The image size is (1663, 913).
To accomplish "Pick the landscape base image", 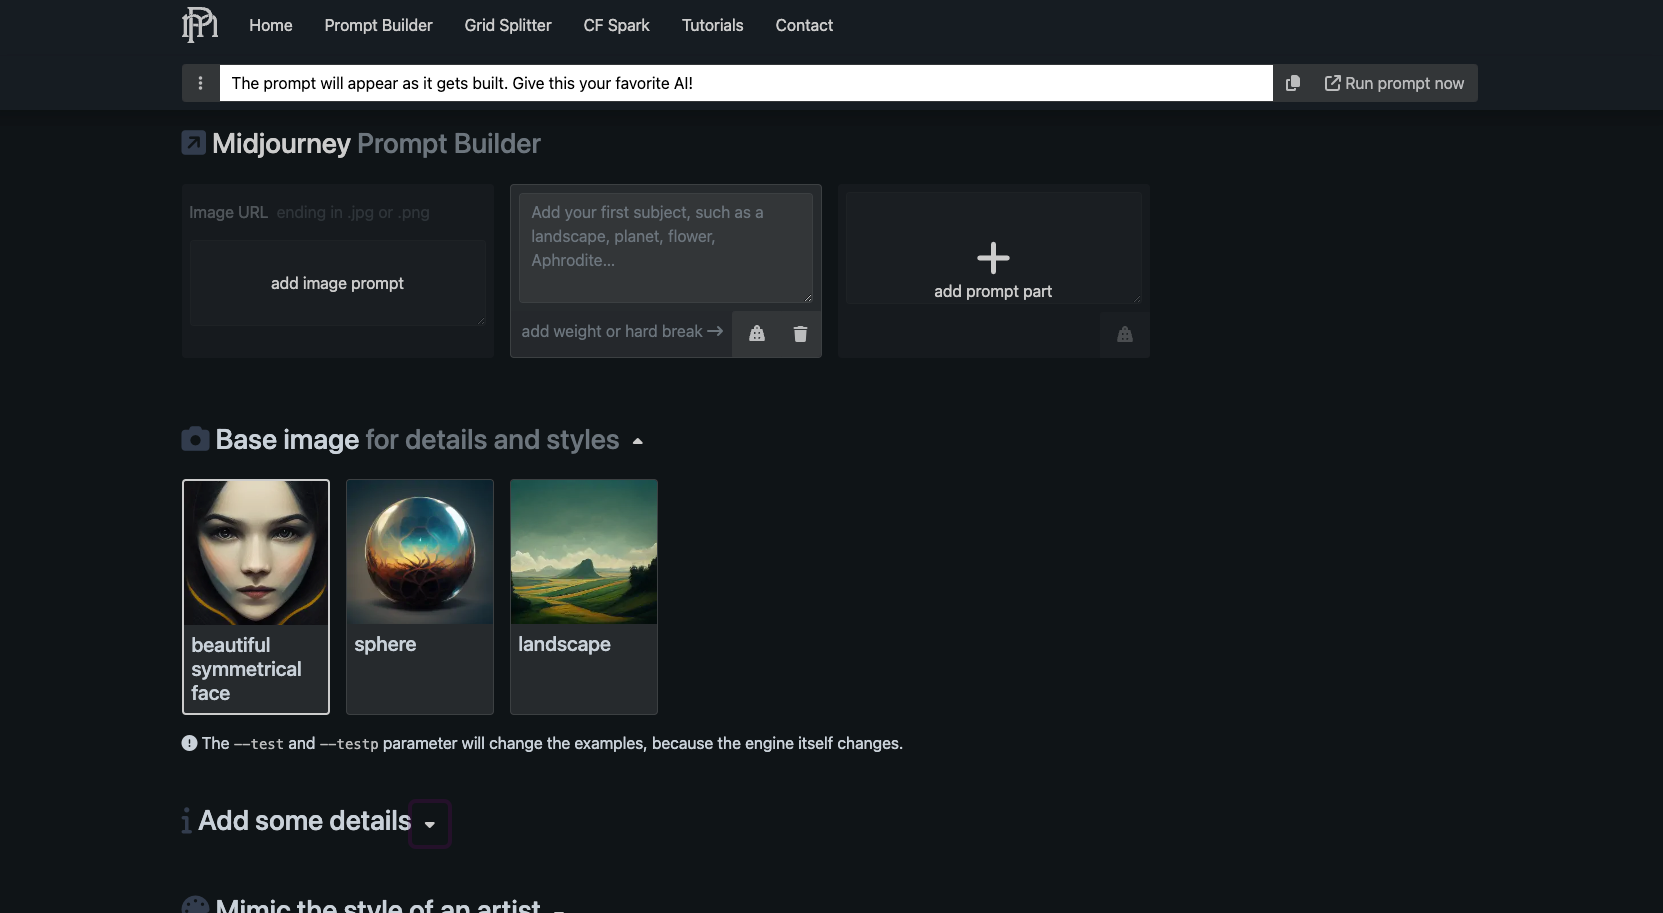I will [584, 597].
